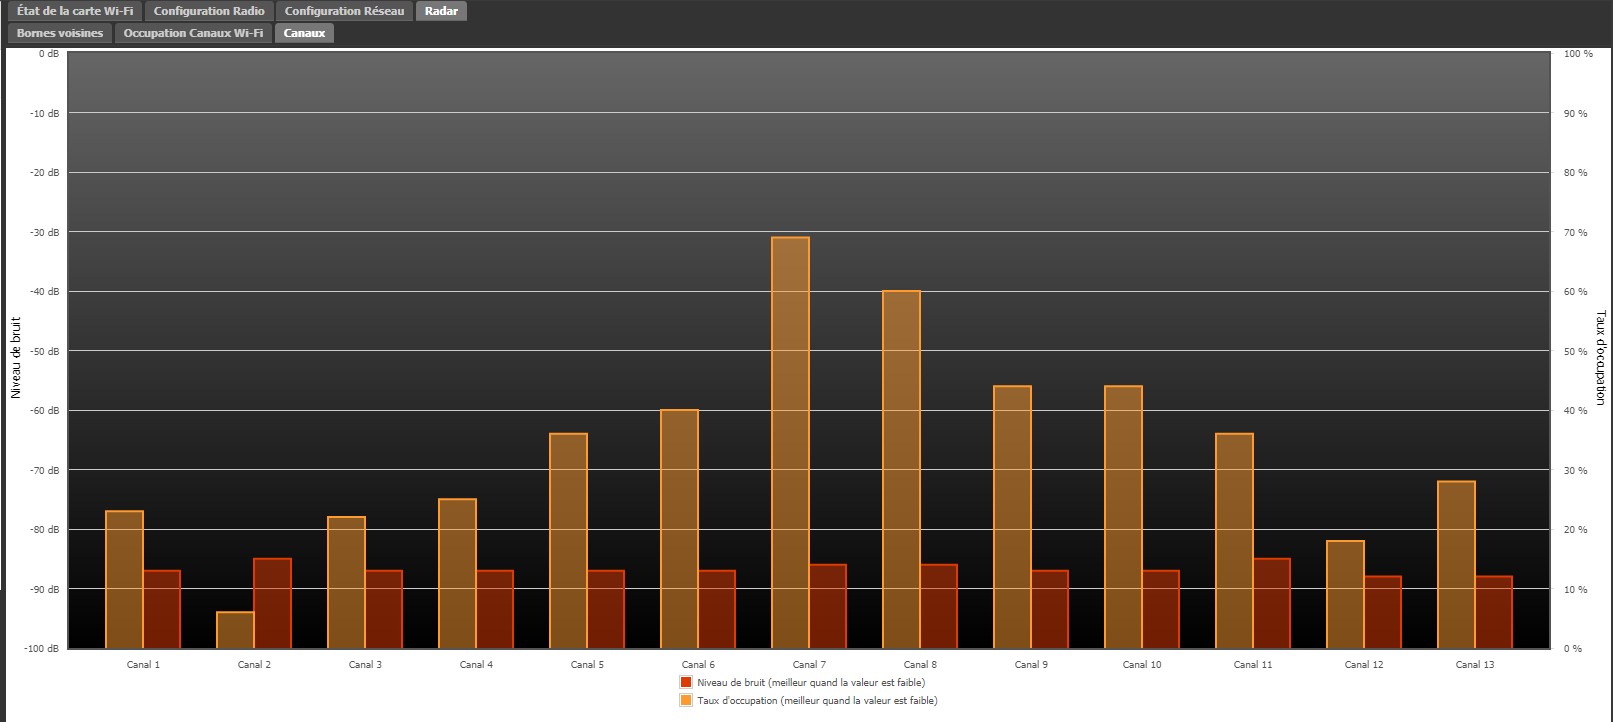Click the '-70 dB' left axis tick label
The width and height of the screenshot is (1613, 722).
[45, 470]
